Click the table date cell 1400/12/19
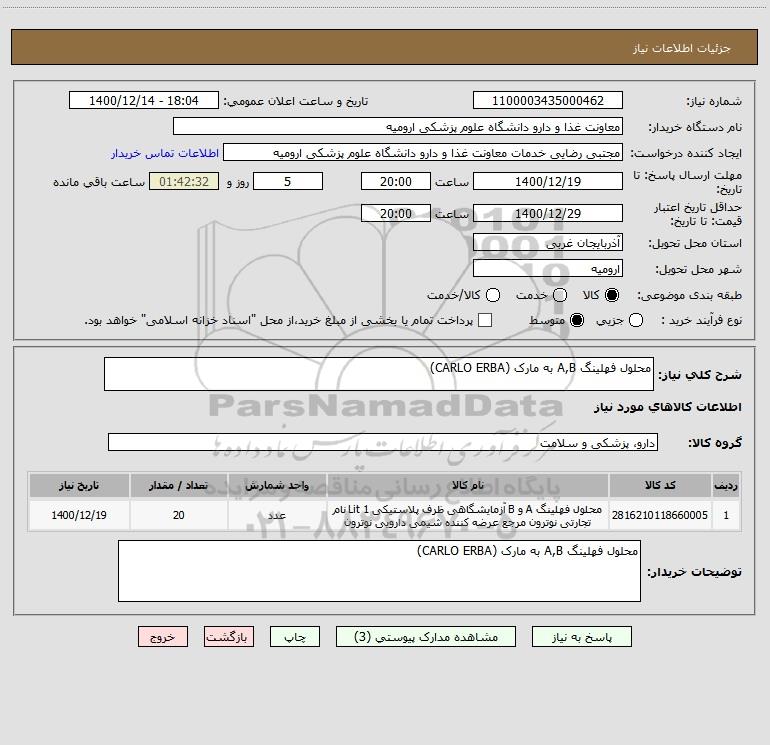This screenshot has width=770, height=745. coord(79,515)
